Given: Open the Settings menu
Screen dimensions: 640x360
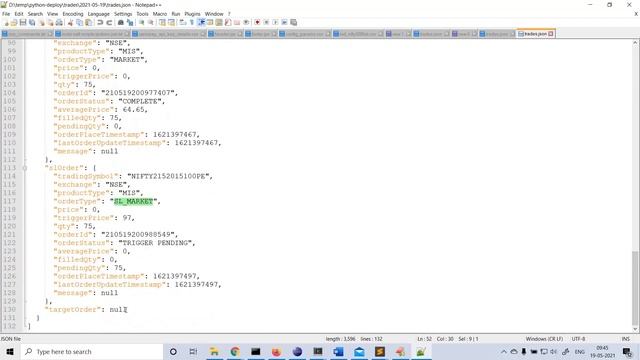Looking at the screenshot, I should (x=123, y=14).
